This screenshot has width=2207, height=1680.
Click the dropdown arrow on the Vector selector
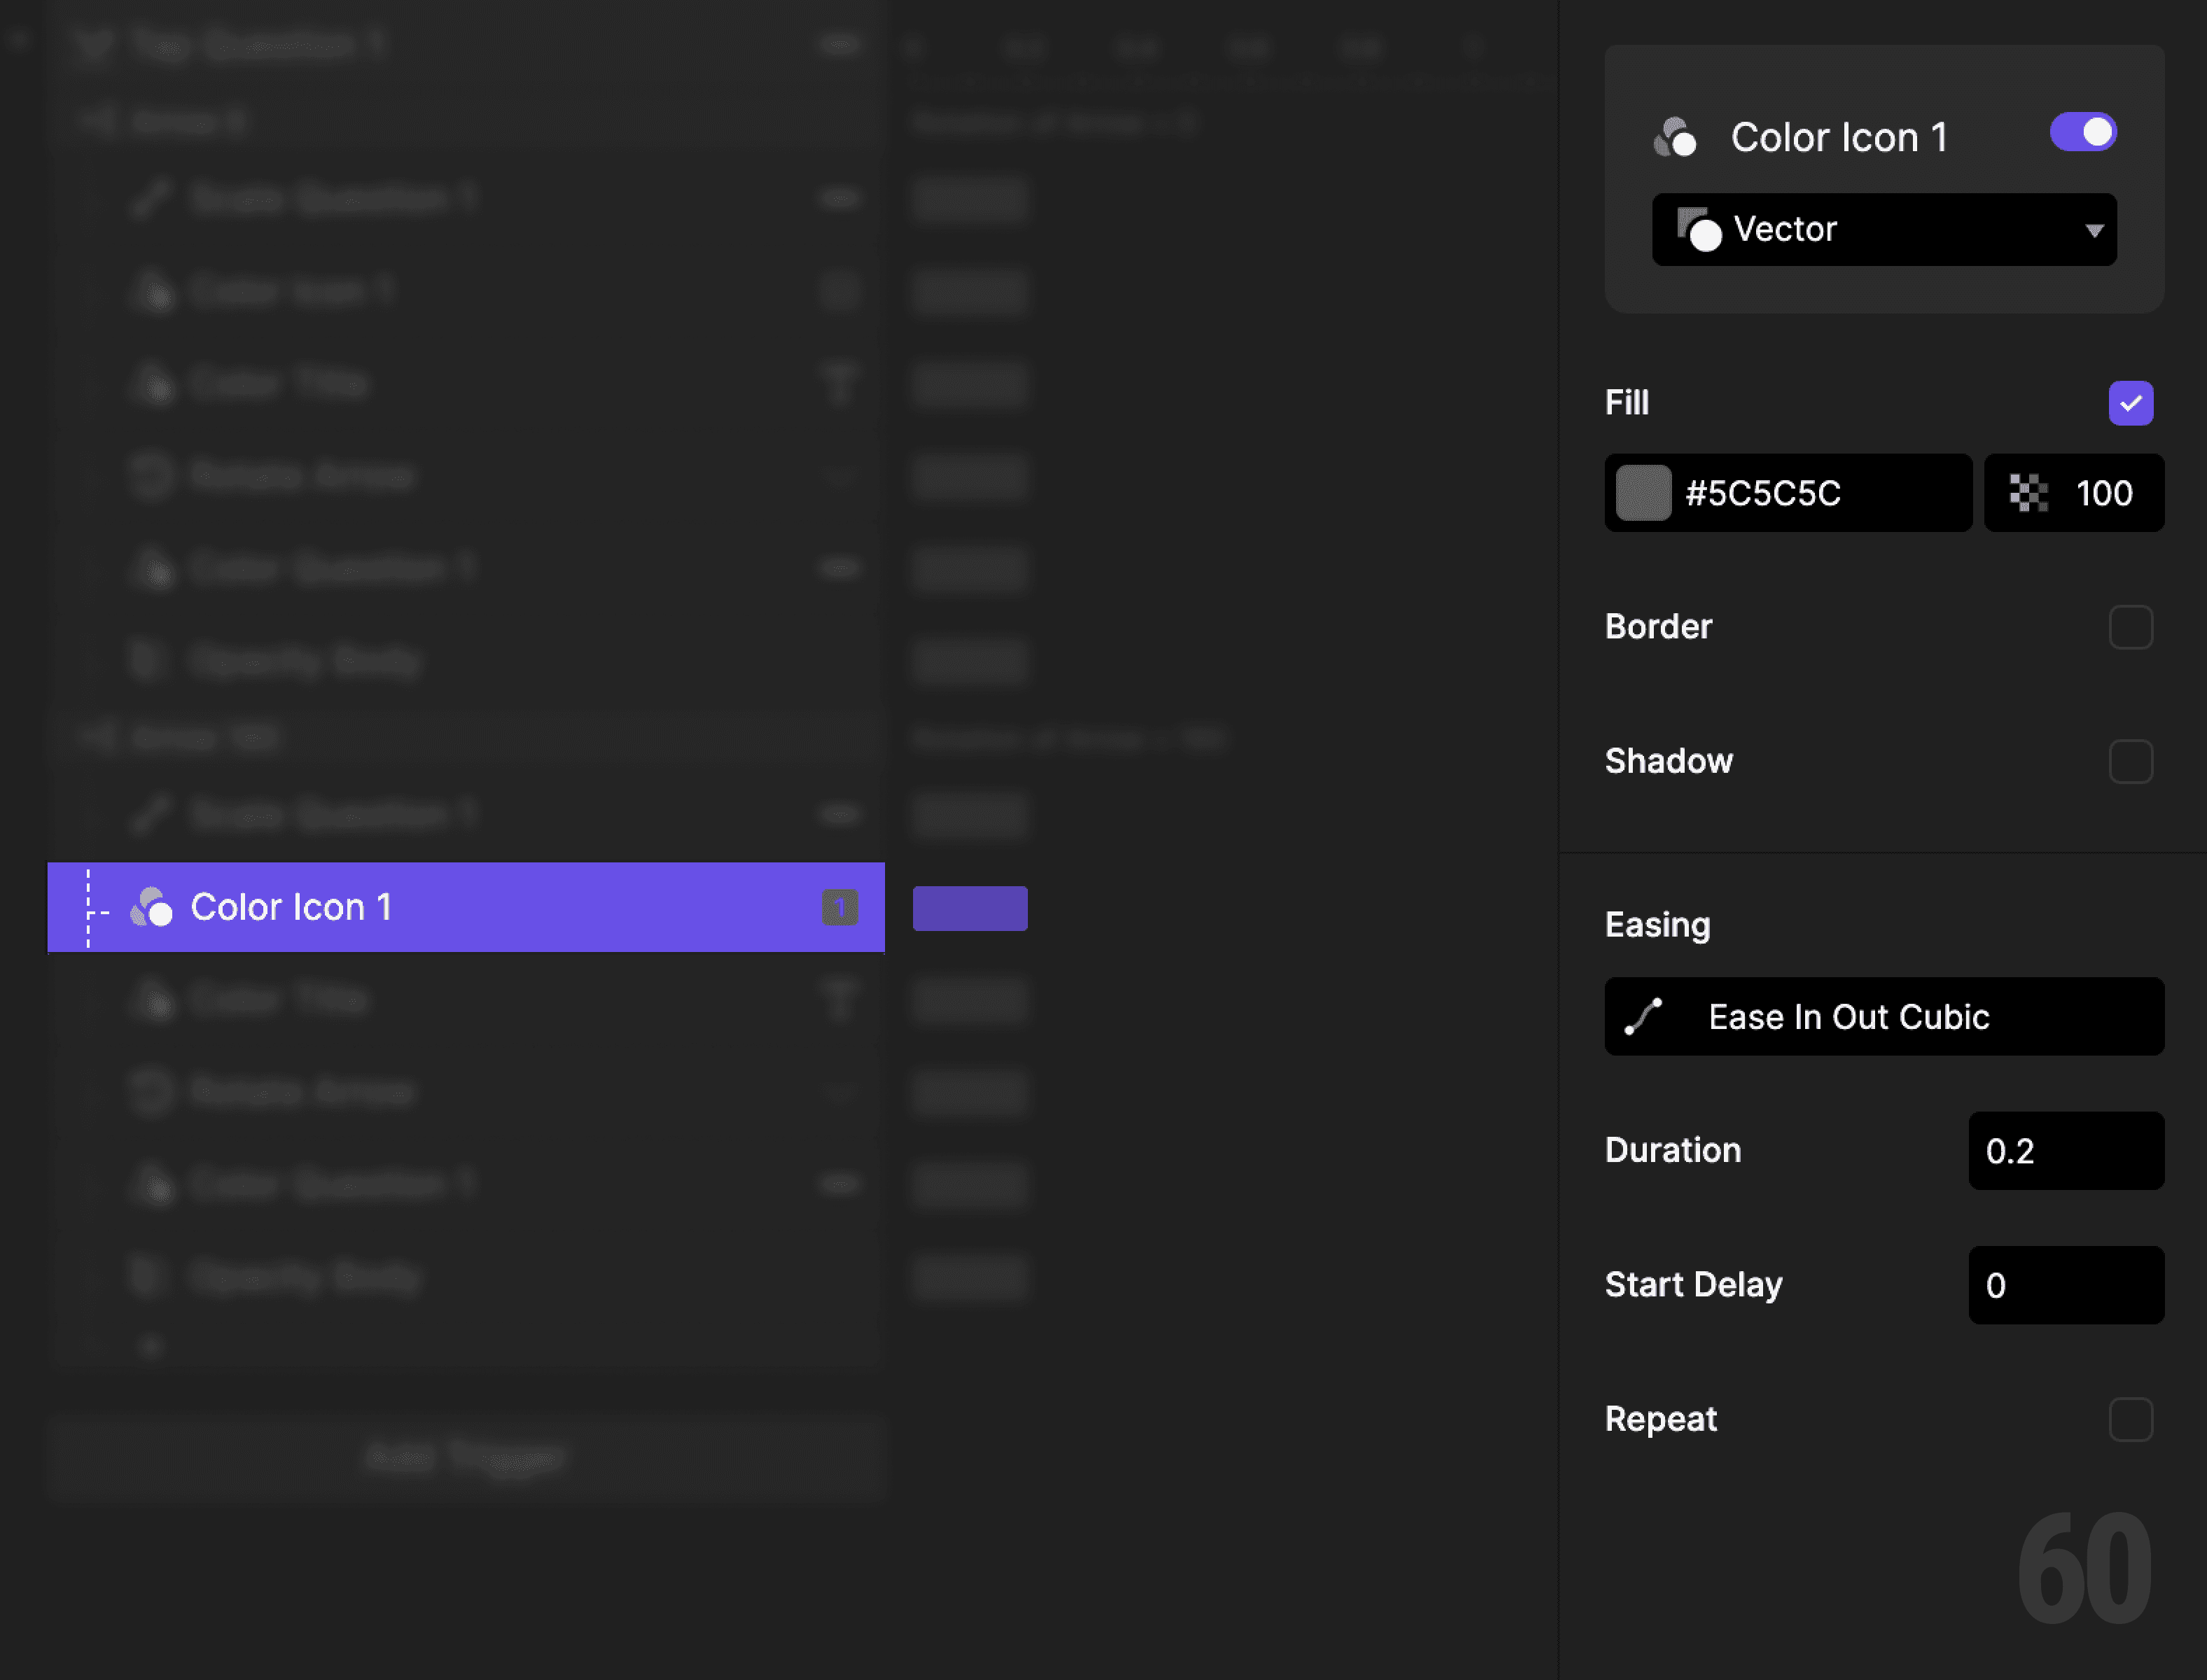(x=2093, y=229)
